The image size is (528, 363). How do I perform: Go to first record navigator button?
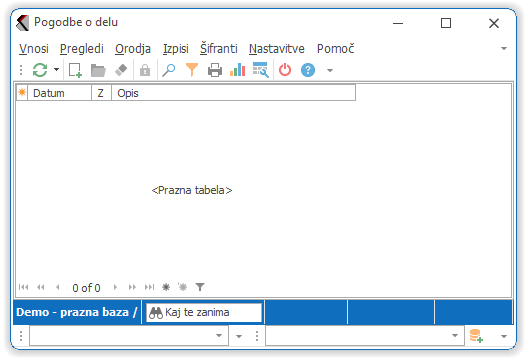coord(24,287)
